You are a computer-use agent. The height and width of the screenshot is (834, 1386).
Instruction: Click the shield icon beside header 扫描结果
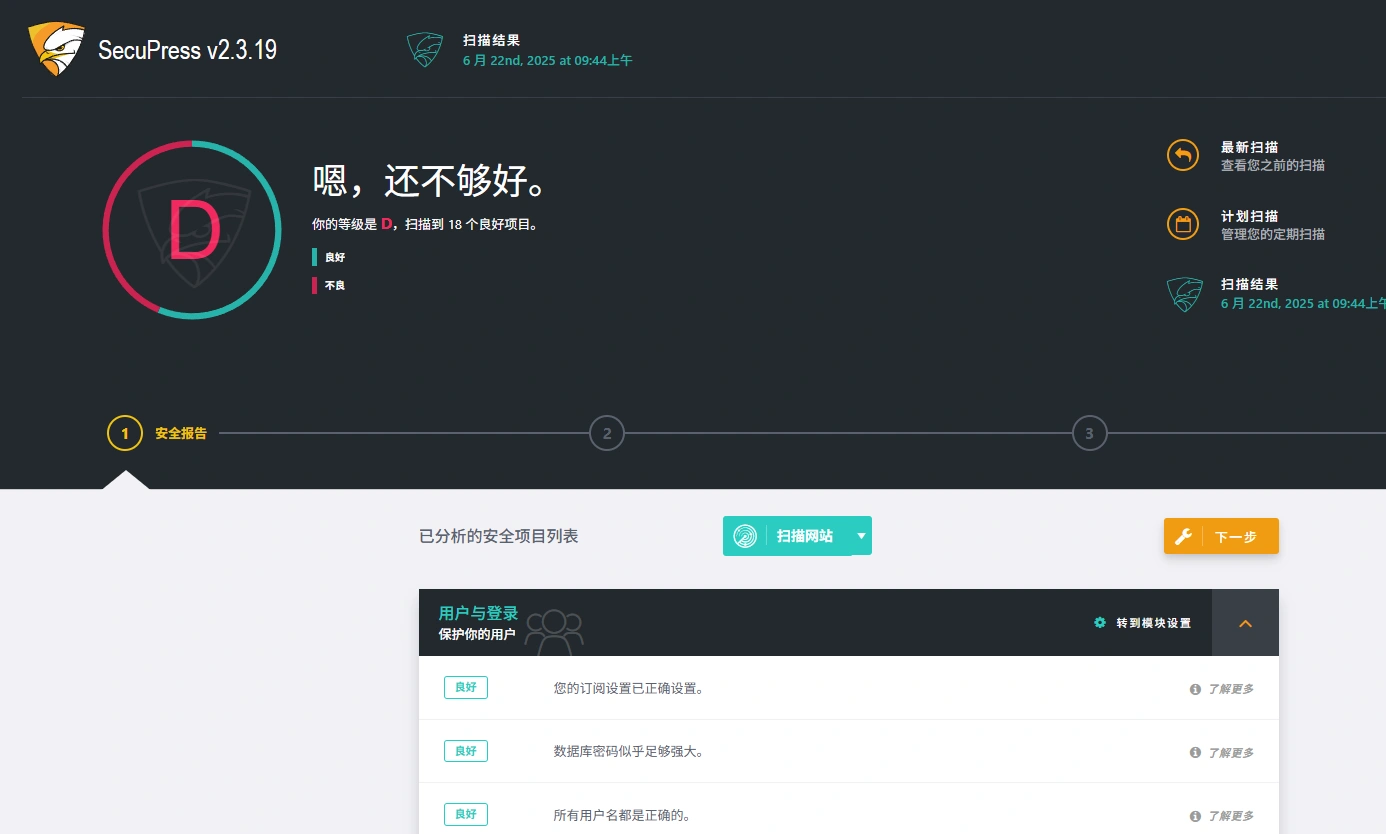coord(424,49)
